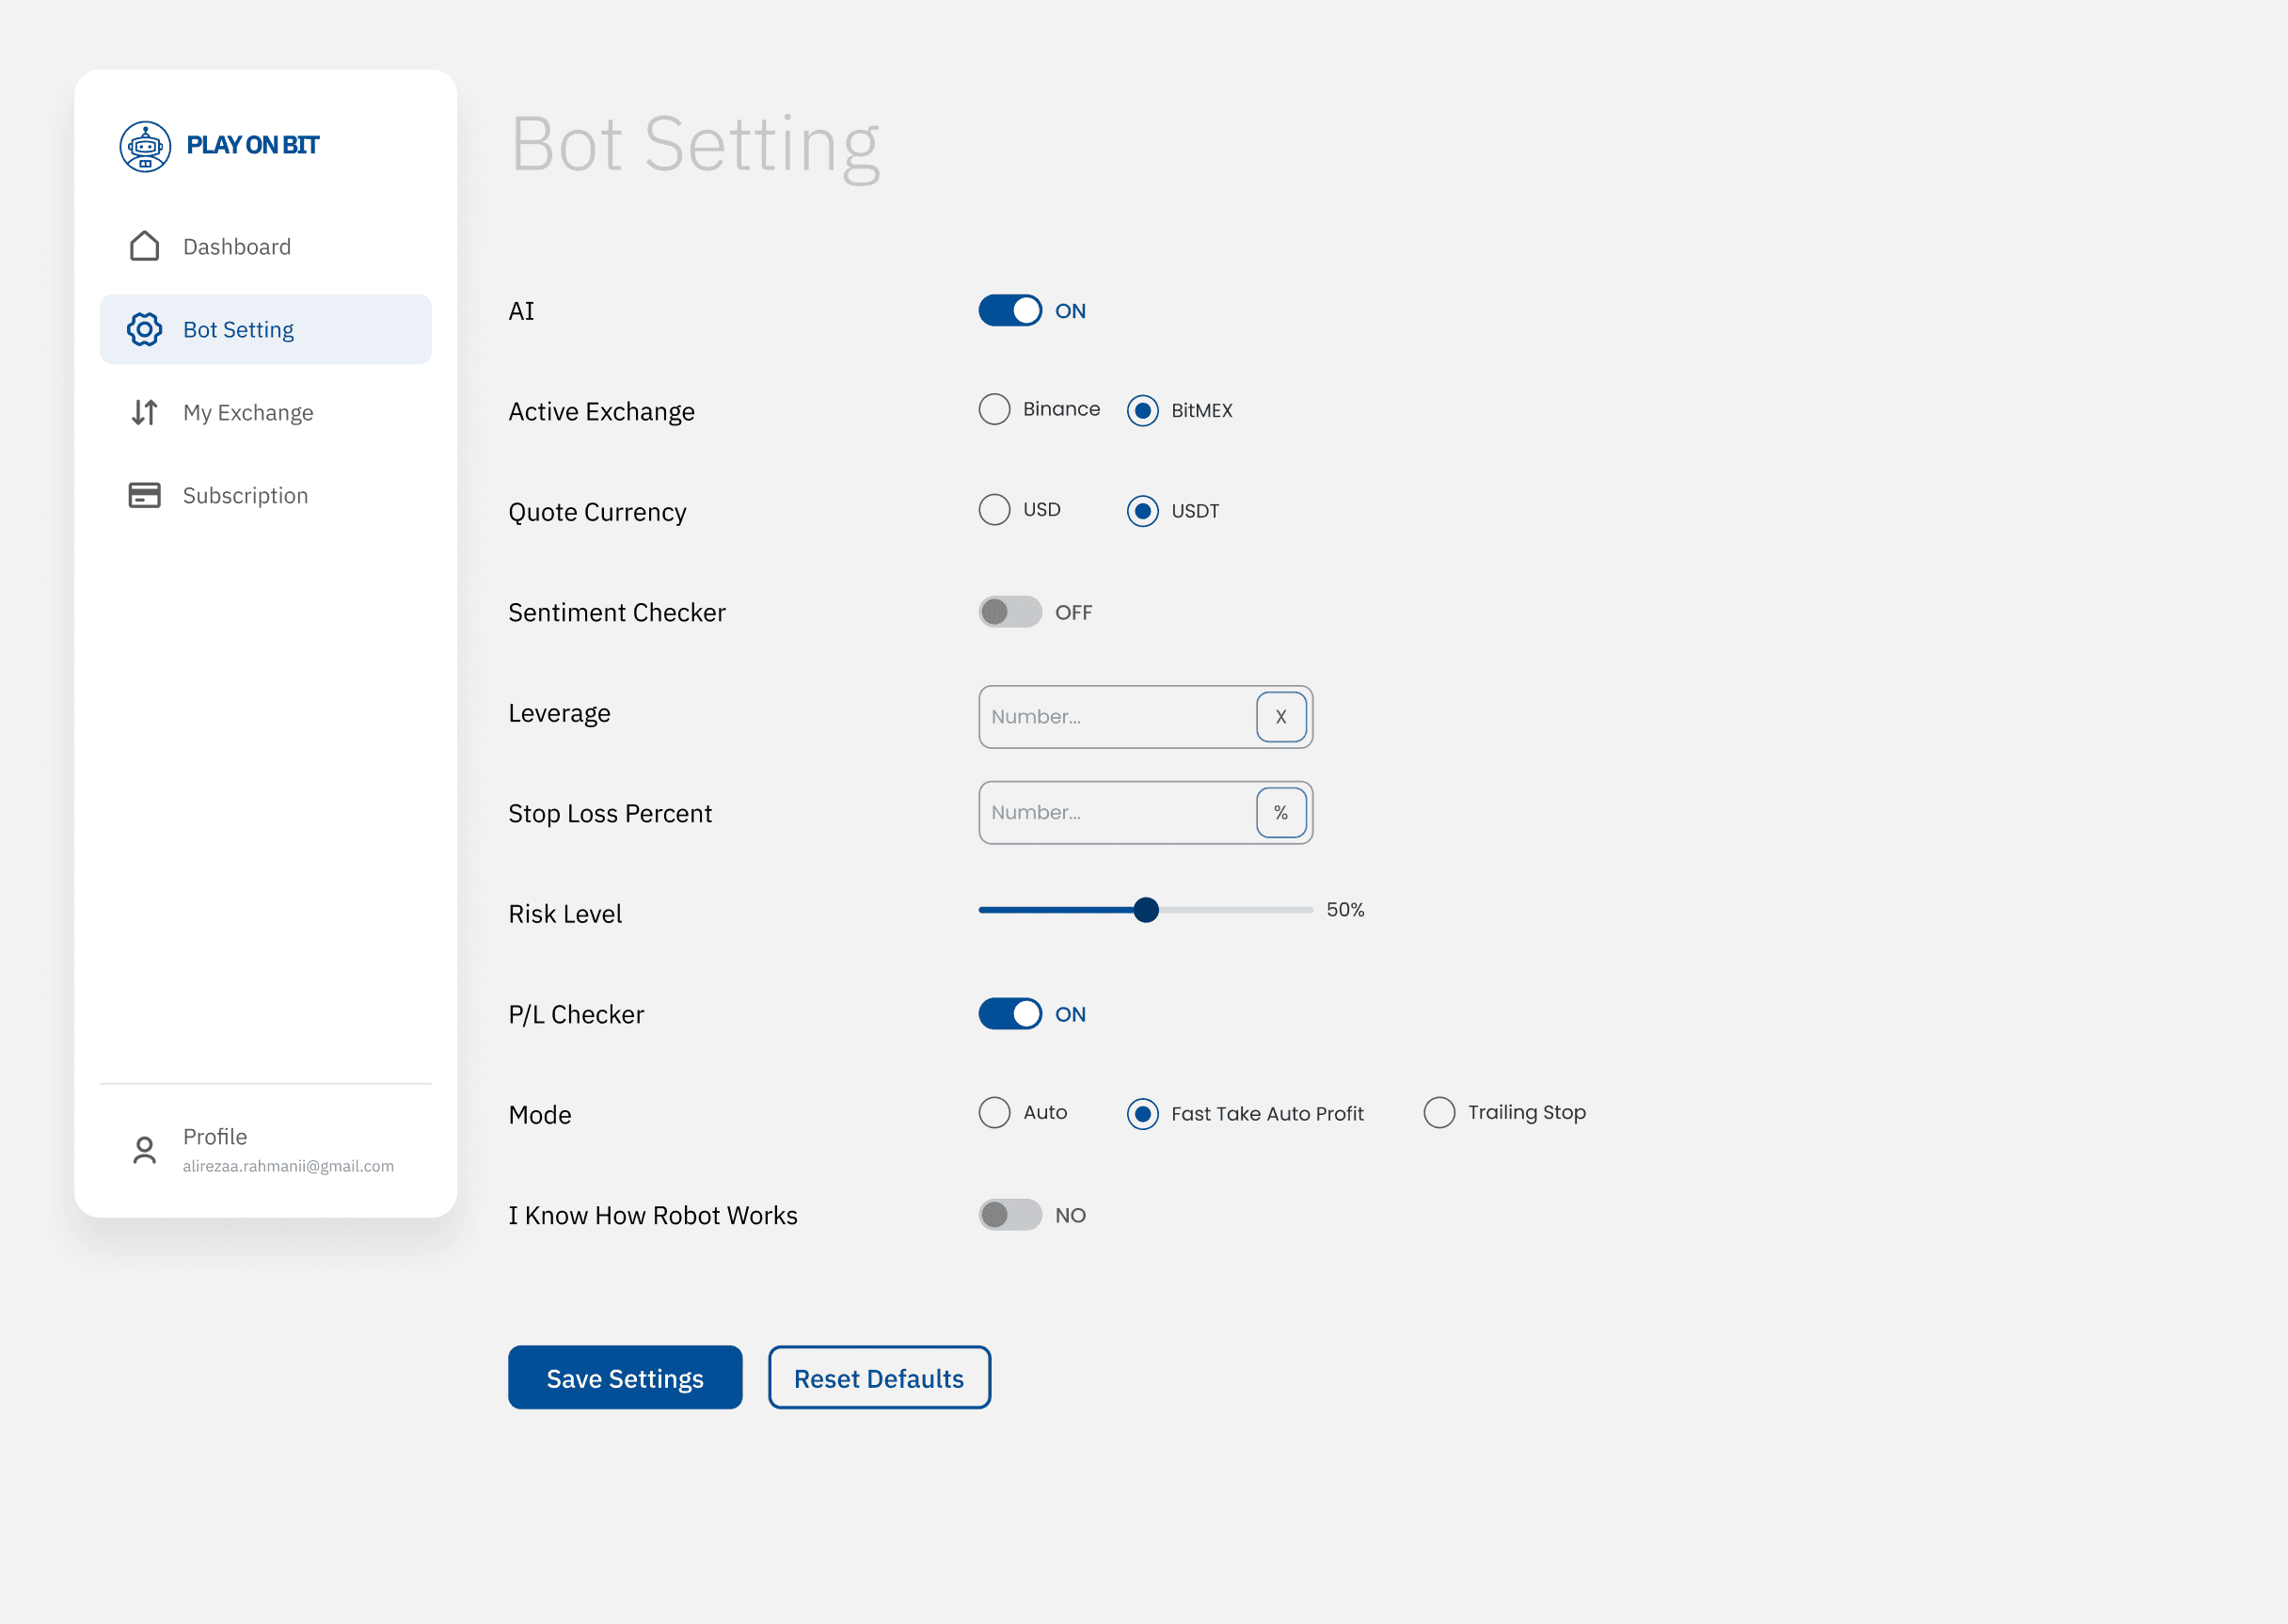Select Trailing Stop mode
Image resolution: width=2288 pixels, height=1624 pixels.
pyautogui.click(x=1439, y=1112)
